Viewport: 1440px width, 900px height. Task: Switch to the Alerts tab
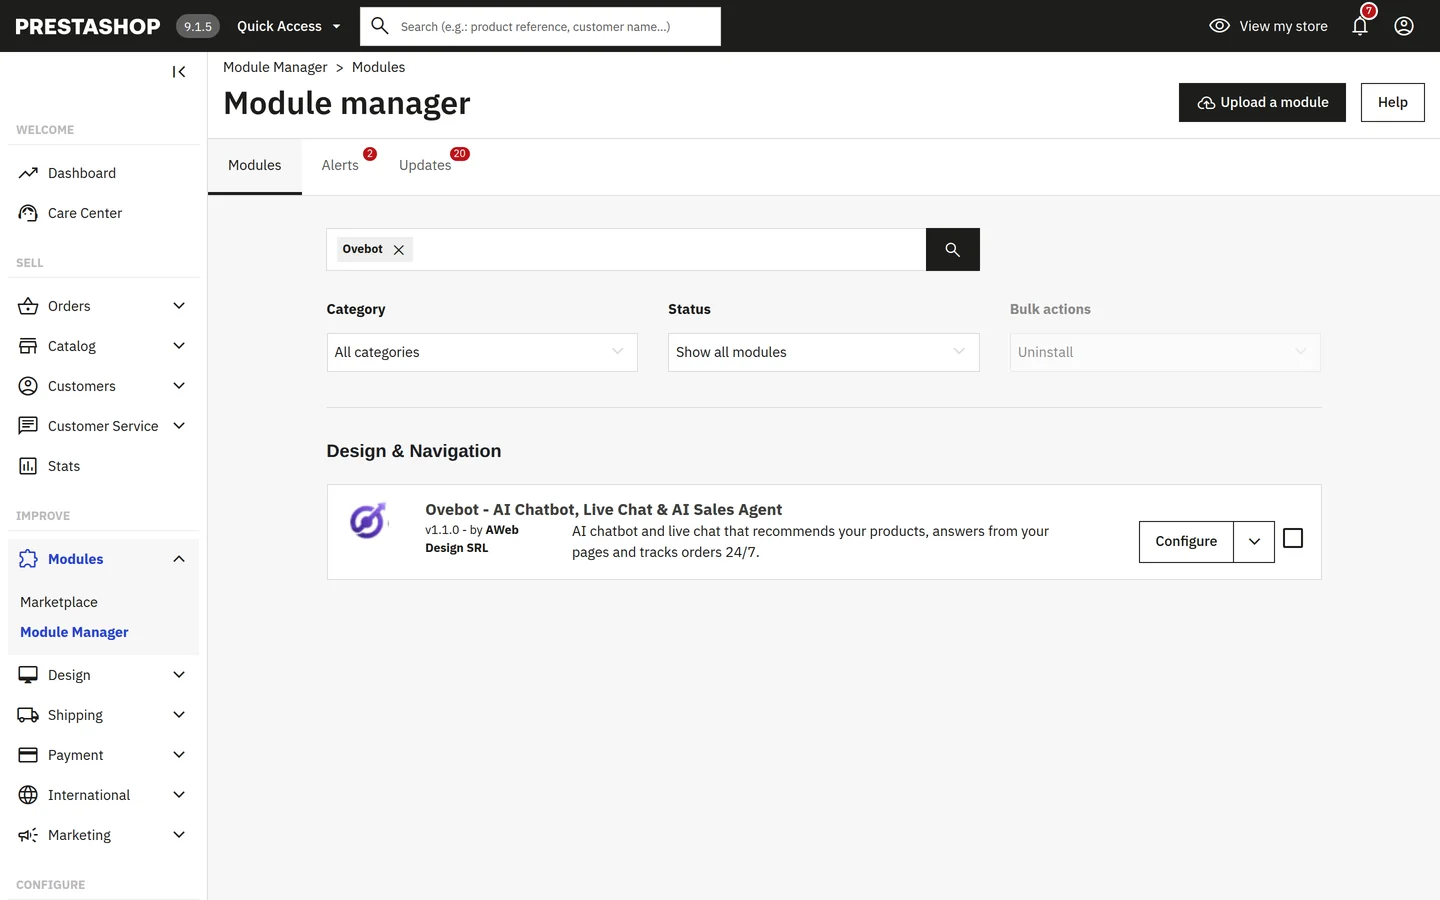click(340, 166)
